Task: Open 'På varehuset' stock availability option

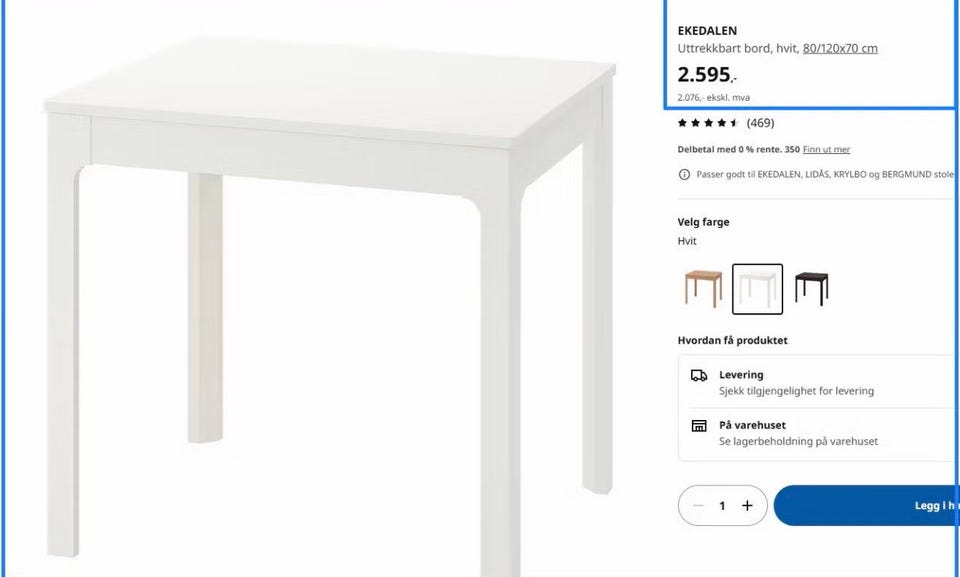Action: [819, 433]
